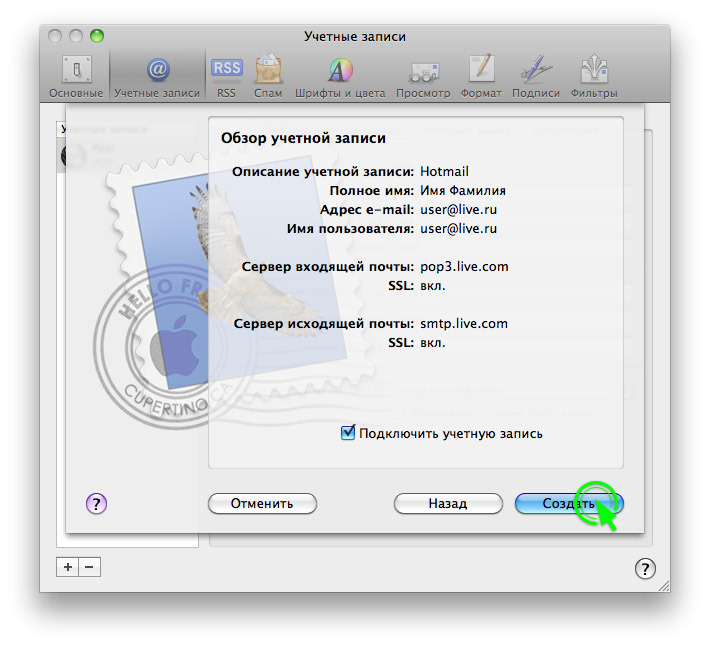Open help with the purple question mark

point(97,504)
